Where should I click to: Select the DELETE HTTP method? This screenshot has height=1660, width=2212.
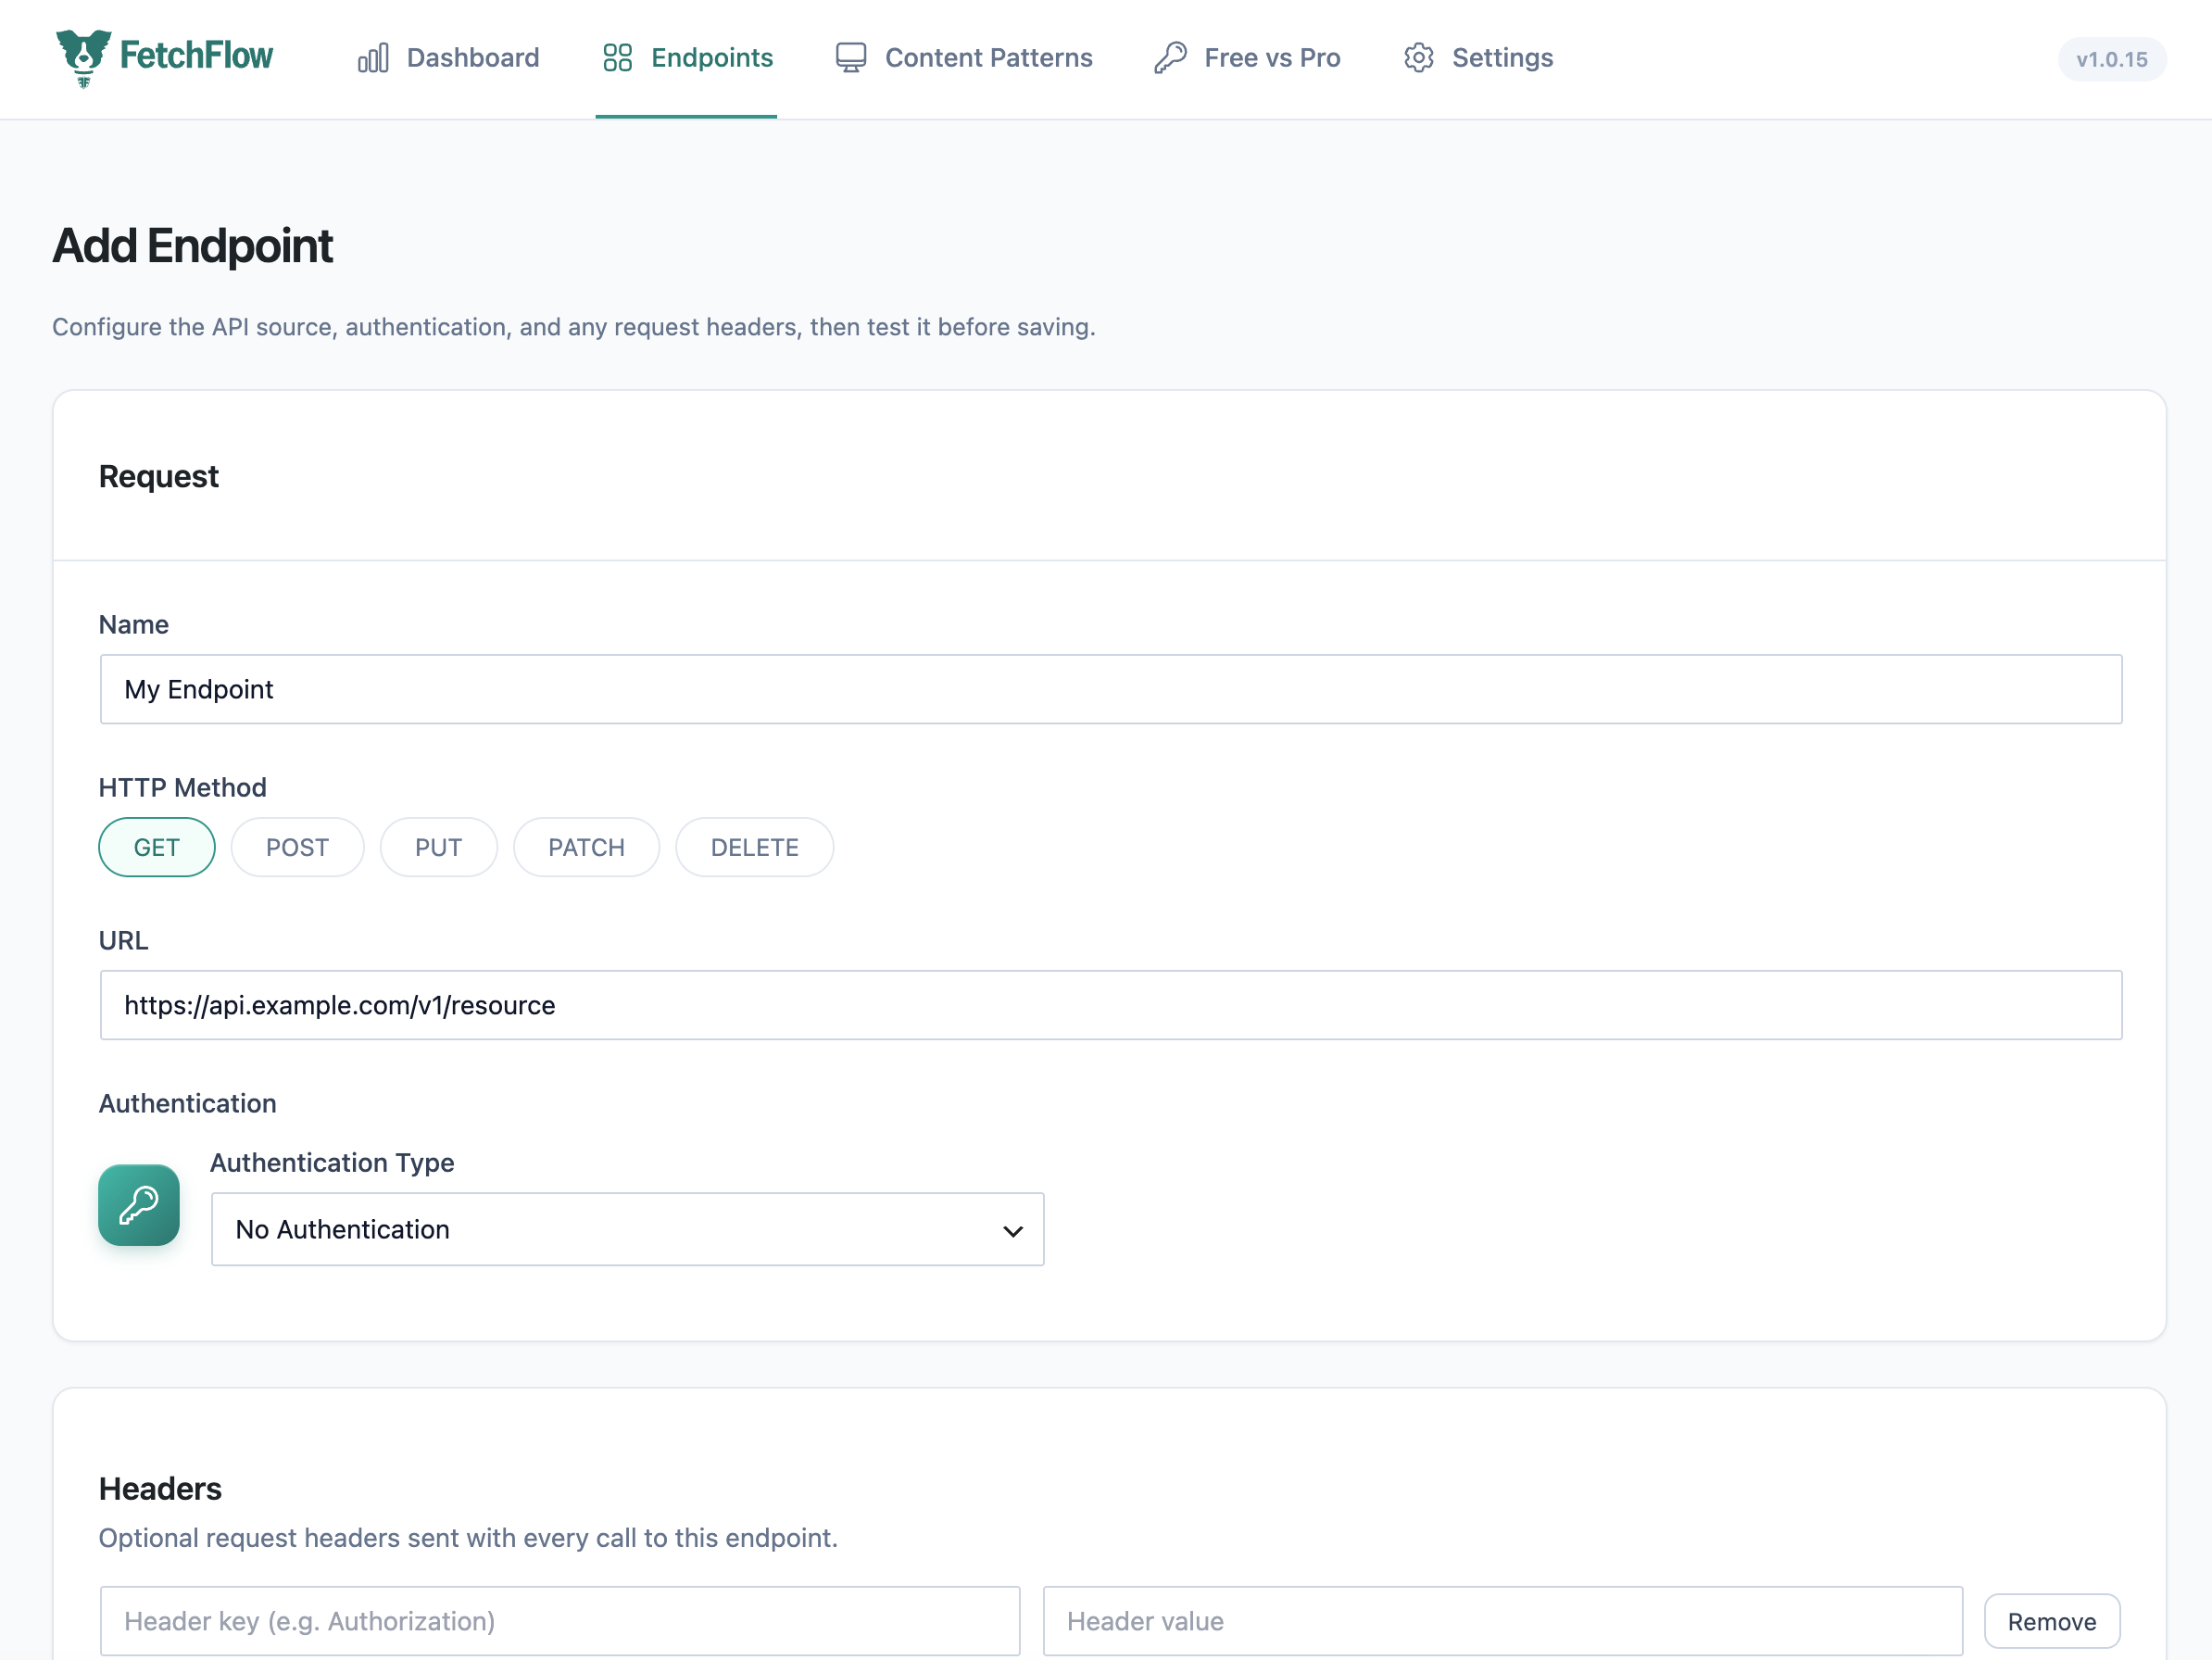[x=755, y=847]
